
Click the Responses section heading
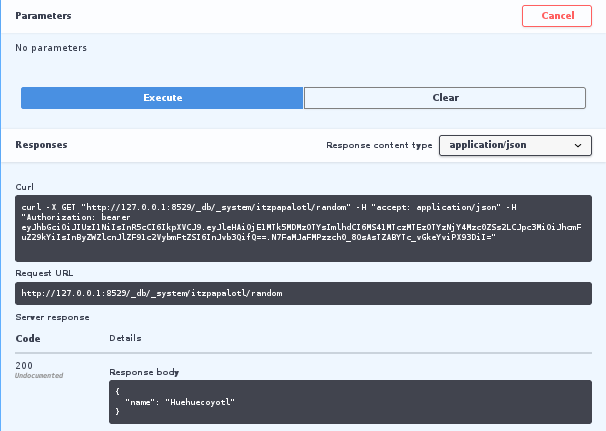pos(41,145)
